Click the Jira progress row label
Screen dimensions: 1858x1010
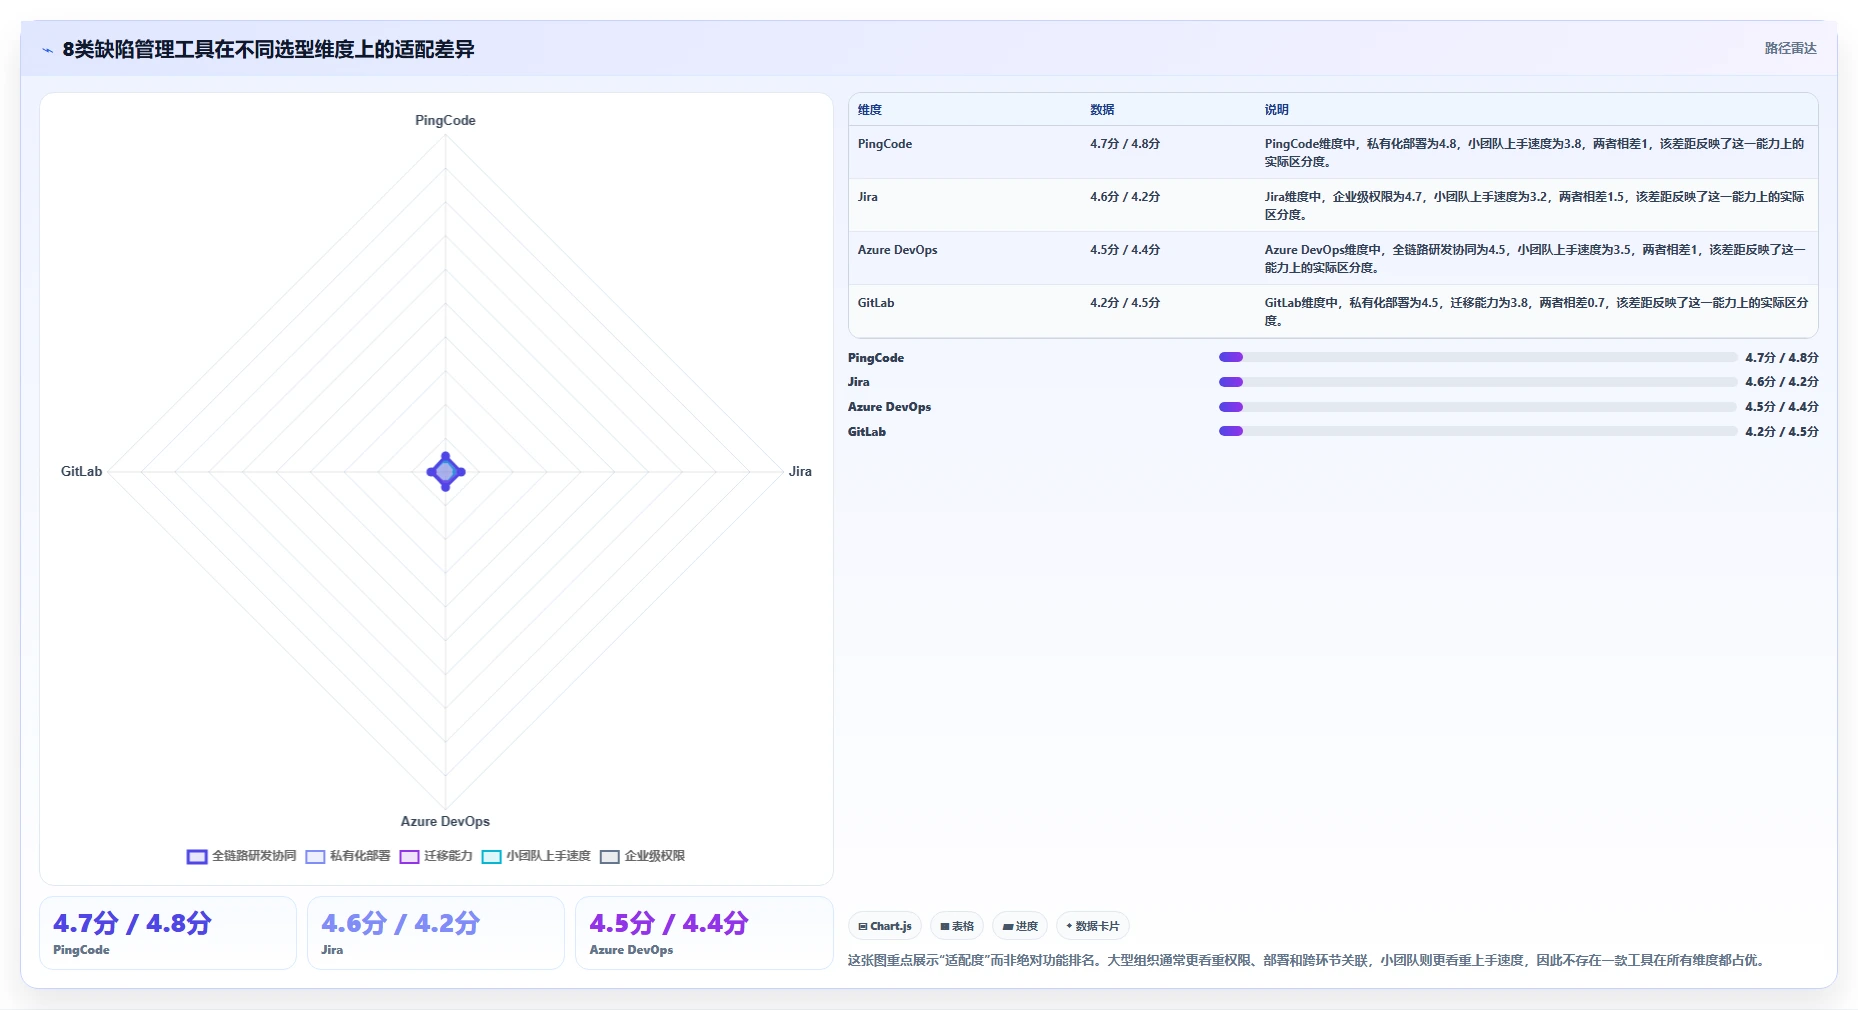859,382
